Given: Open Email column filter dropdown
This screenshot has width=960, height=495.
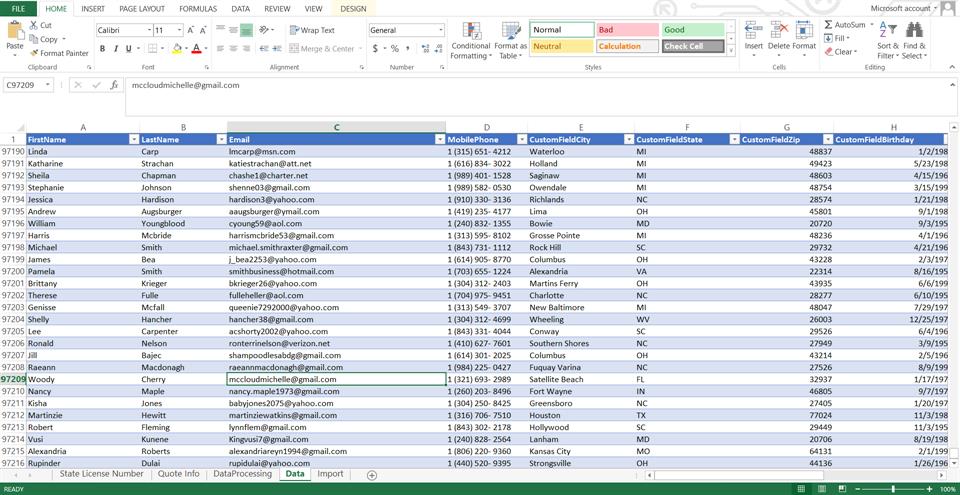Looking at the screenshot, I should pyautogui.click(x=440, y=140).
